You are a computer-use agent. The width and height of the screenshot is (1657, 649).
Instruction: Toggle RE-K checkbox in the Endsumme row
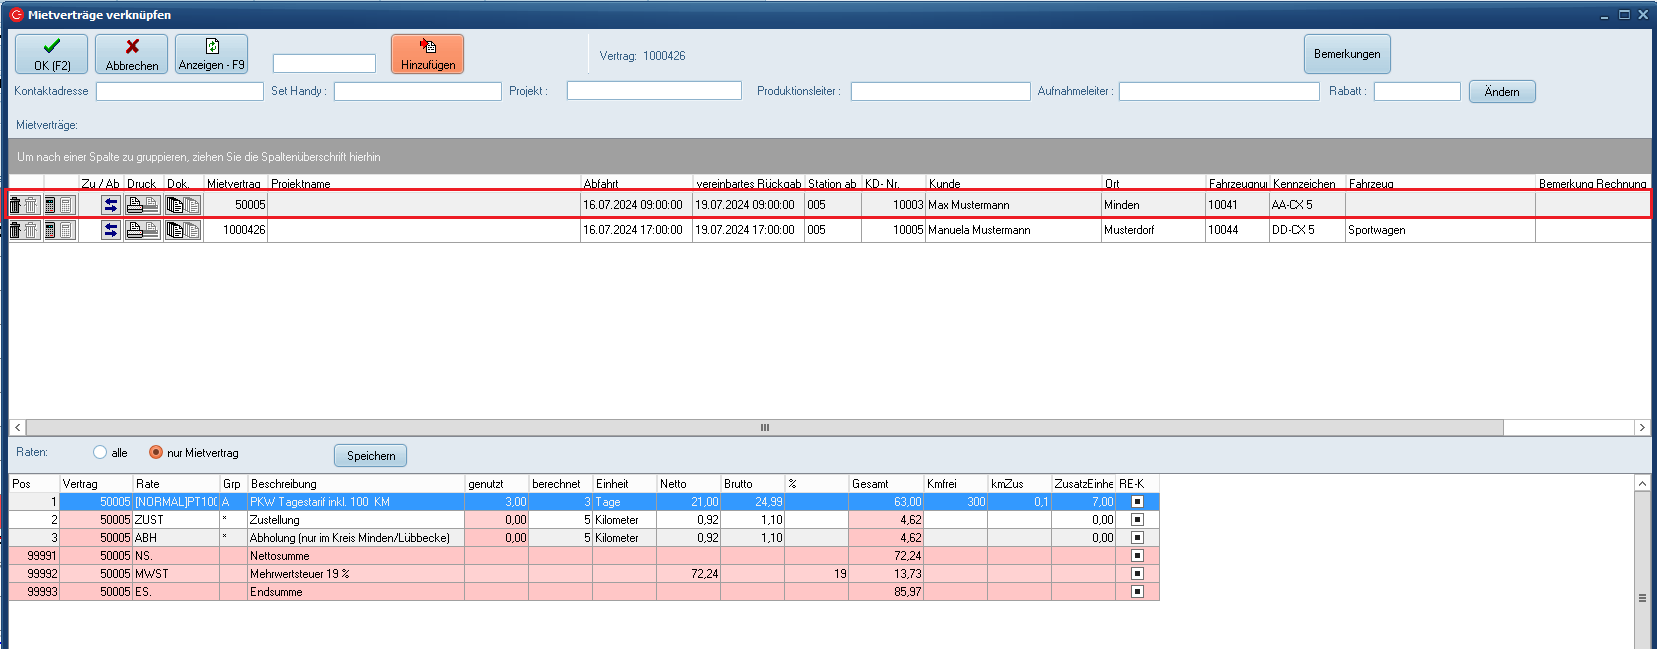[1137, 592]
